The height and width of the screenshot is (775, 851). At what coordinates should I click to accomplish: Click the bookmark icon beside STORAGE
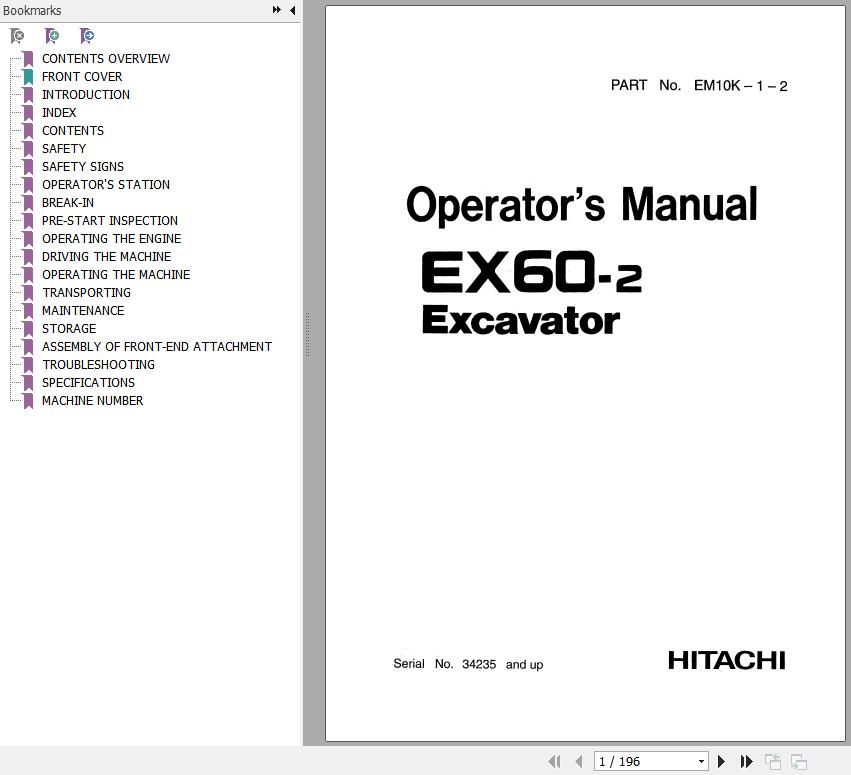coord(28,328)
